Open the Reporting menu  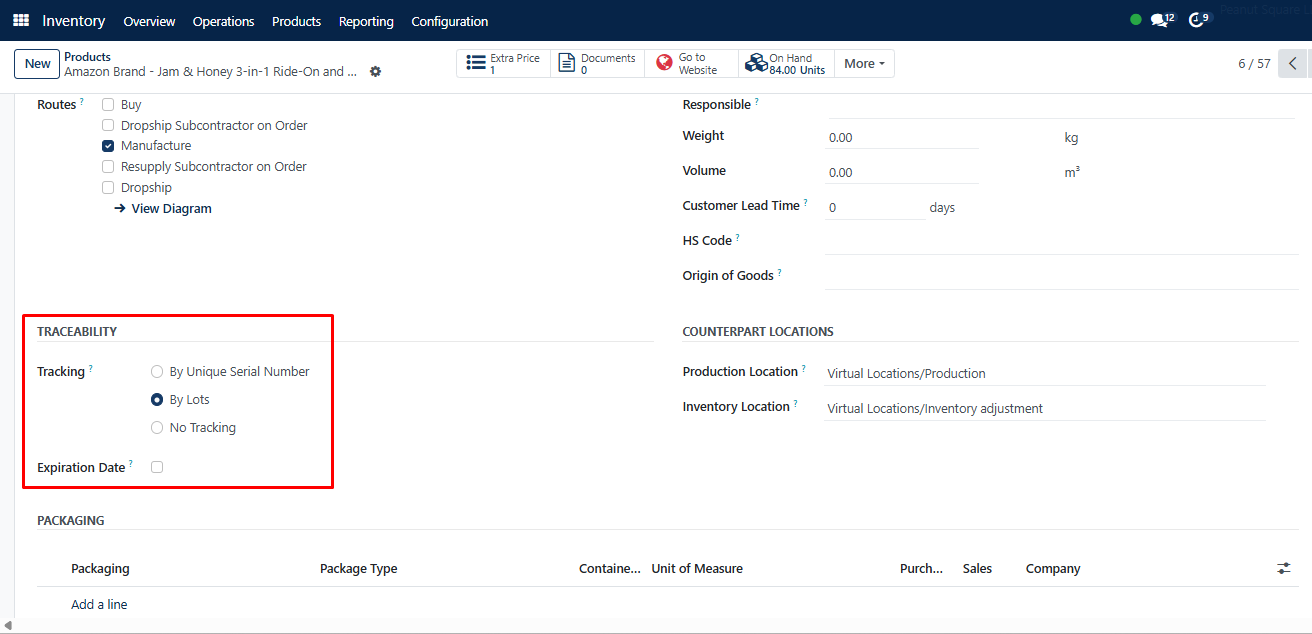point(366,21)
